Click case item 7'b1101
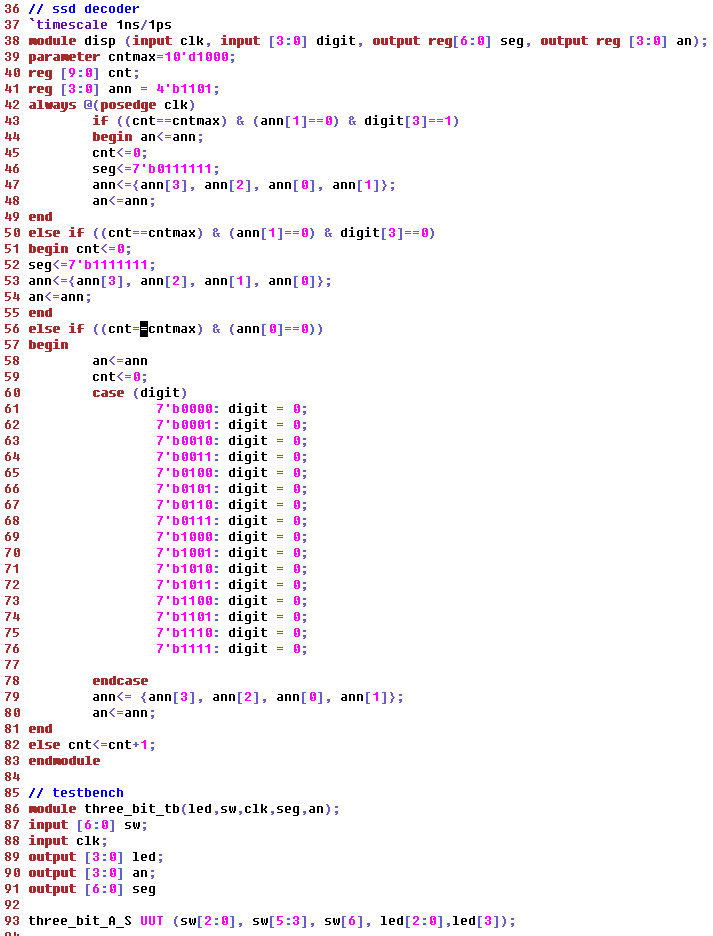 231,617
